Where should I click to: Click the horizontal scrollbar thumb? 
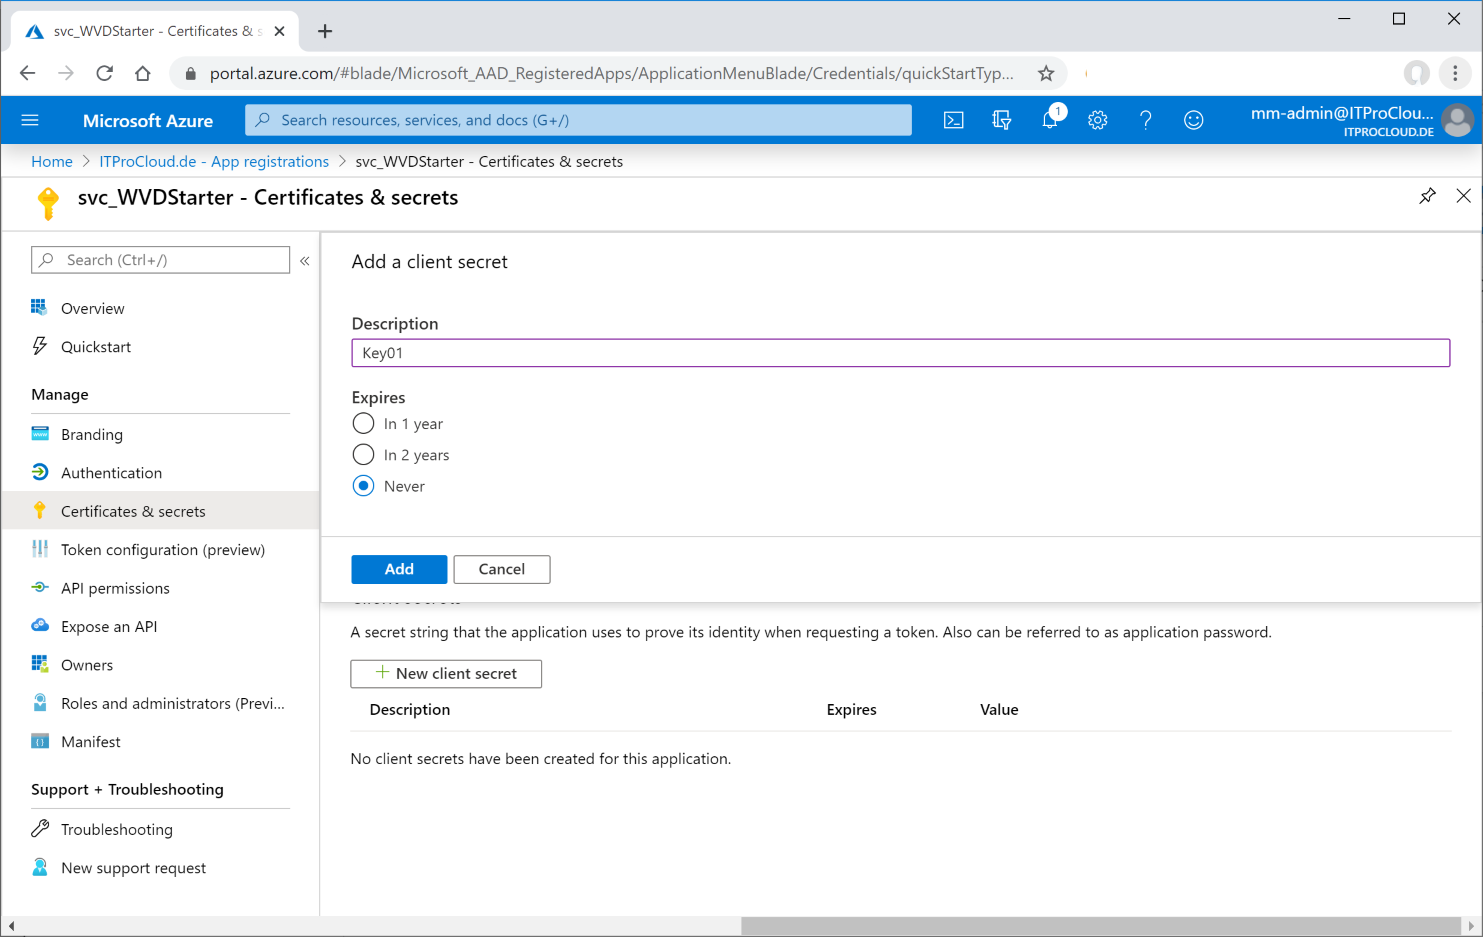pos(1101,926)
